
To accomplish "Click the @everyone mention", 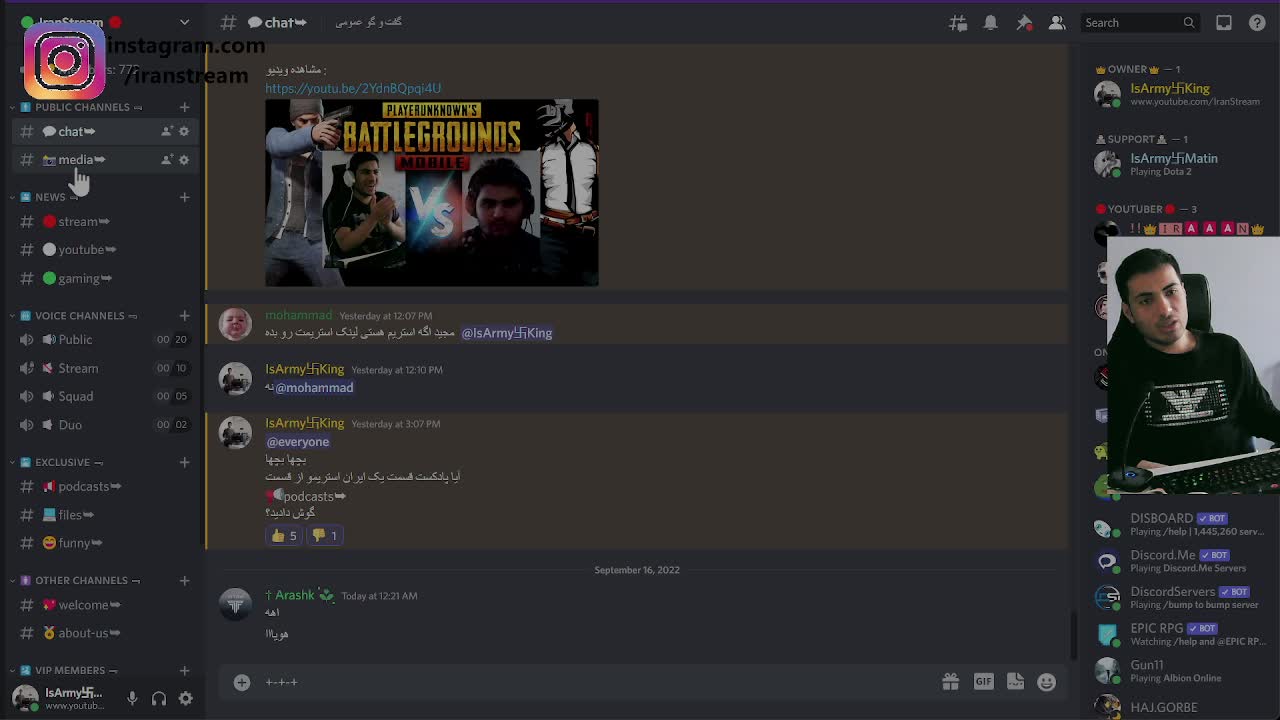I will tap(298, 441).
